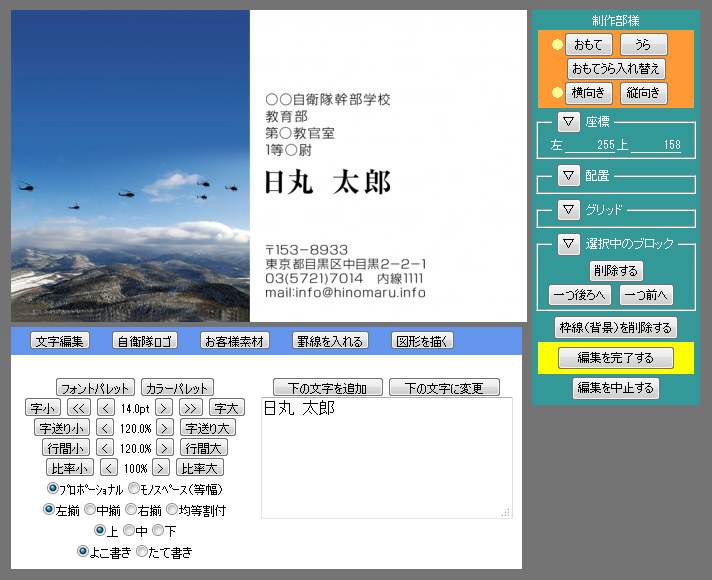Select vertical position 中
712x580 pixels.
click(x=129, y=530)
